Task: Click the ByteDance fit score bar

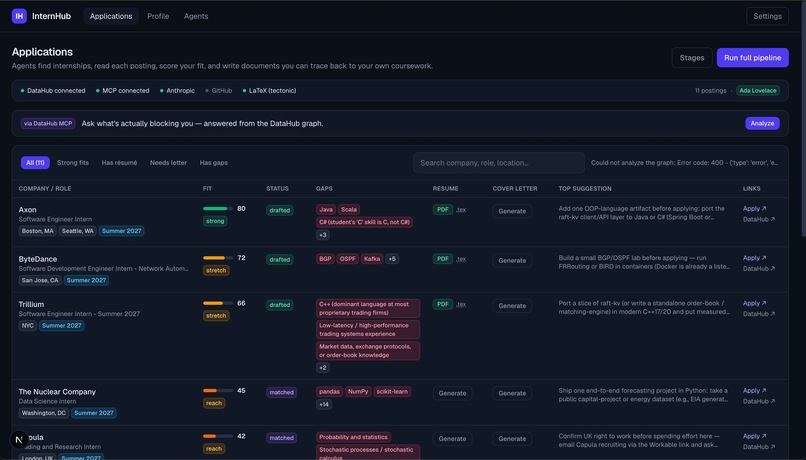Action: tap(218, 257)
